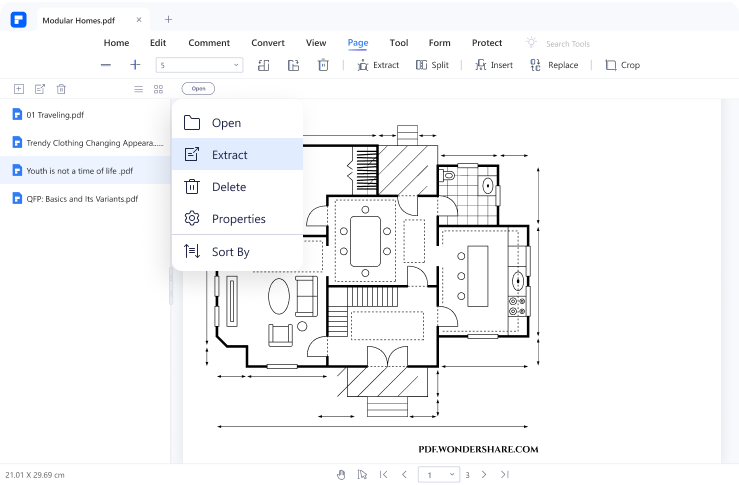Image resolution: width=739 pixels, height=485 pixels.
Task: Choose Properties from the context menu
Action: [238, 219]
